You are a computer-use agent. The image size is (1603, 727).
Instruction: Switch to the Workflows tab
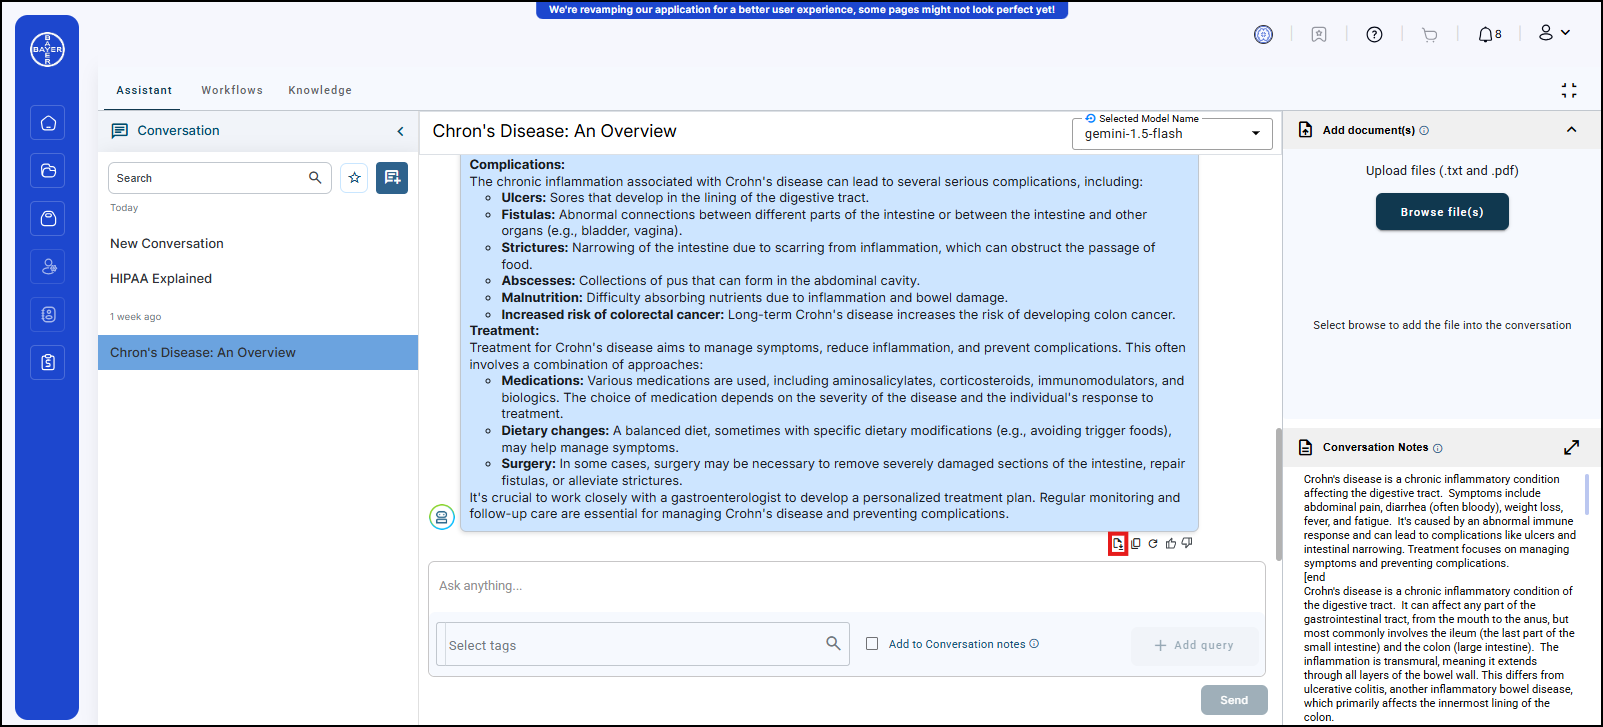point(232,90)
